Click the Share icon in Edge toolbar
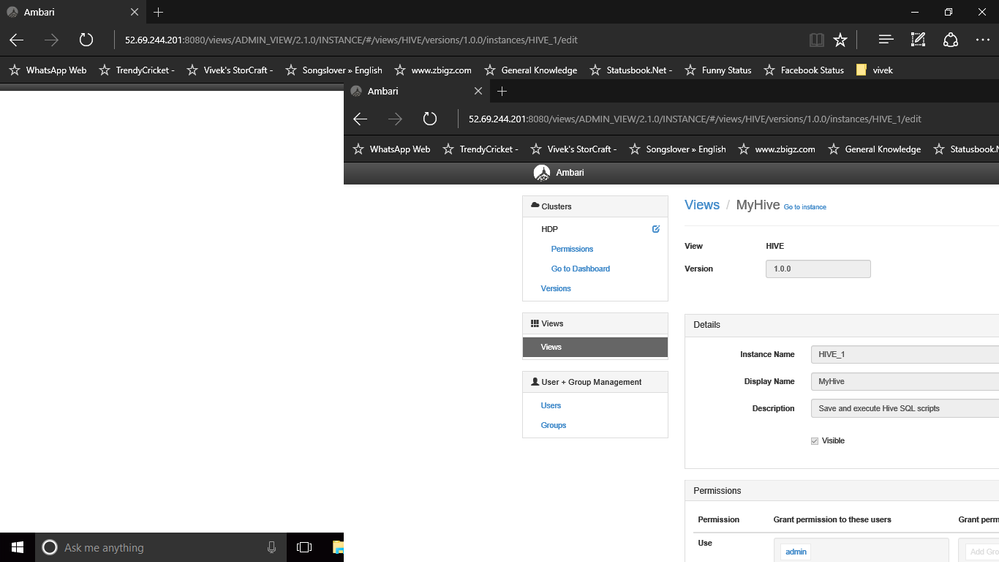Image resolution: width=999 pixels, height=562 pixels. 951,40
